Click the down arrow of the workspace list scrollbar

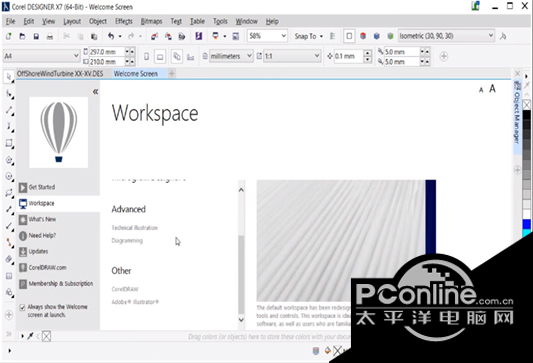(241, 320)
